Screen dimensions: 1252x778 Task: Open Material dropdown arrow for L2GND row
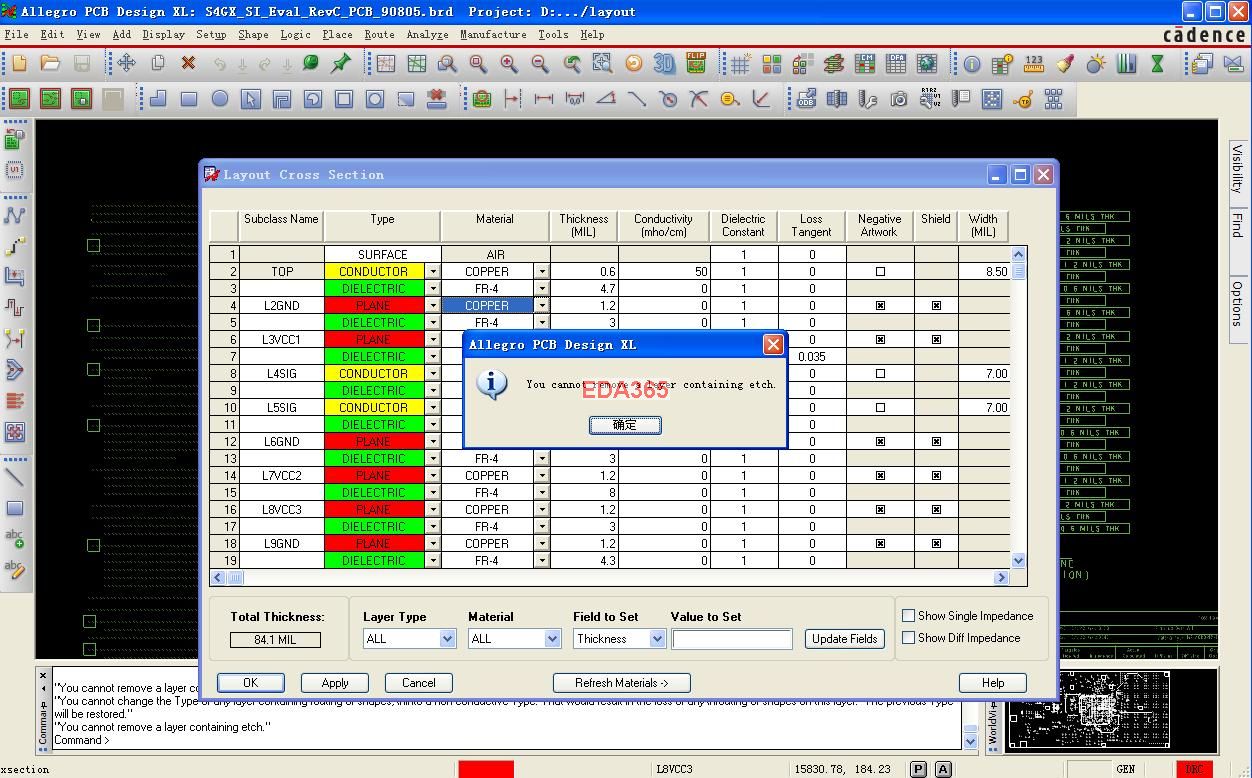click(542, 305)
